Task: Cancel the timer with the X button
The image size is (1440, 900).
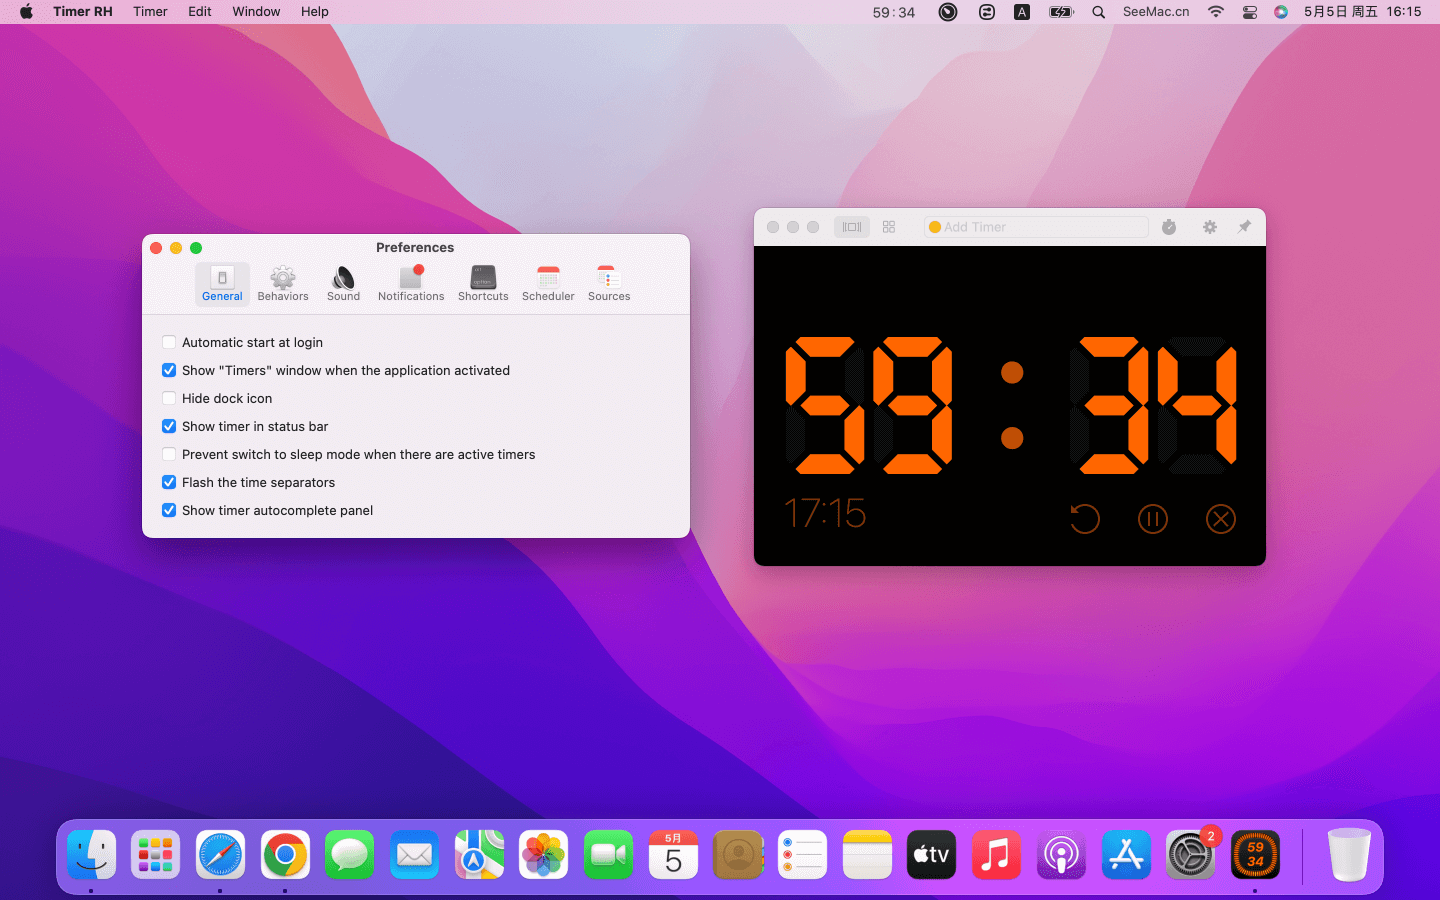Action: [1221, 519]
